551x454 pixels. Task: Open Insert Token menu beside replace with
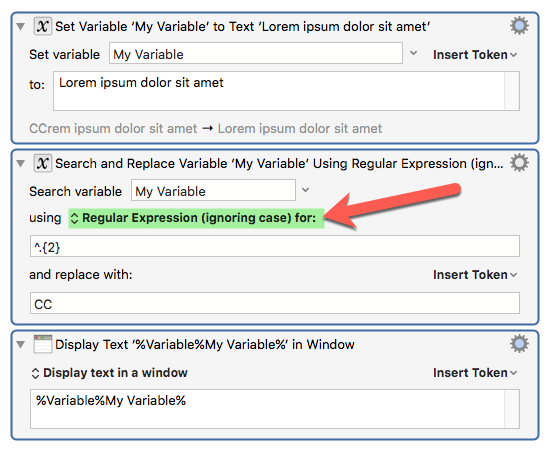475,275
